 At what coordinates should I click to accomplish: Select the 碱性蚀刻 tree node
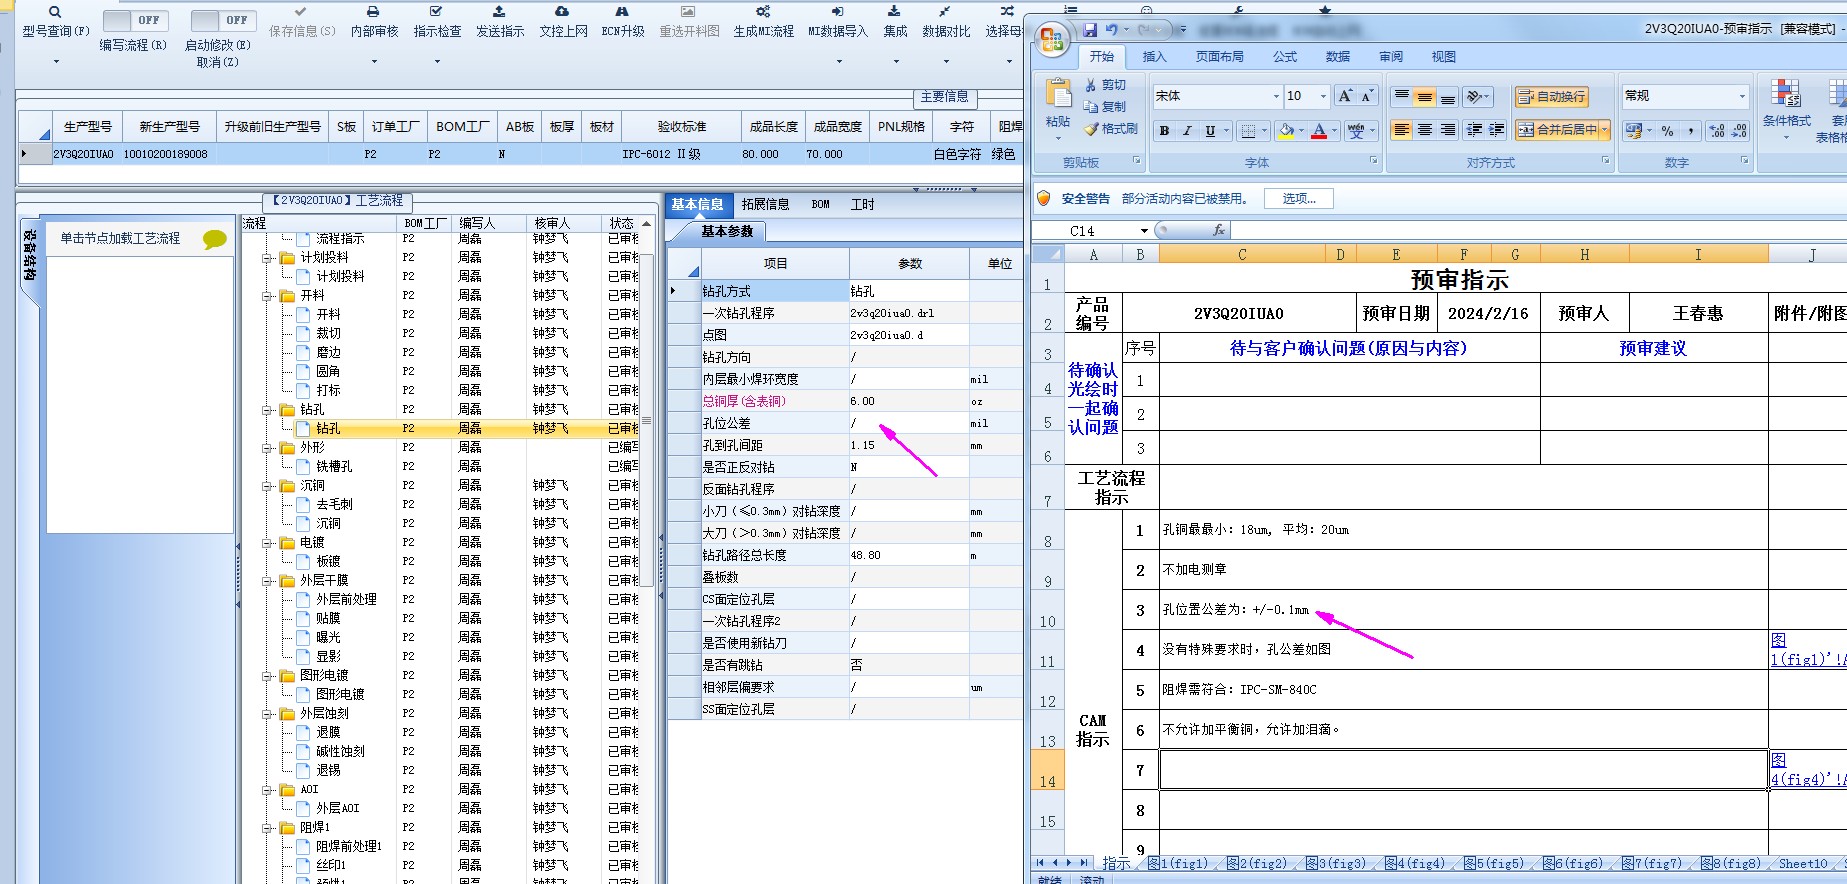point(340,752)
